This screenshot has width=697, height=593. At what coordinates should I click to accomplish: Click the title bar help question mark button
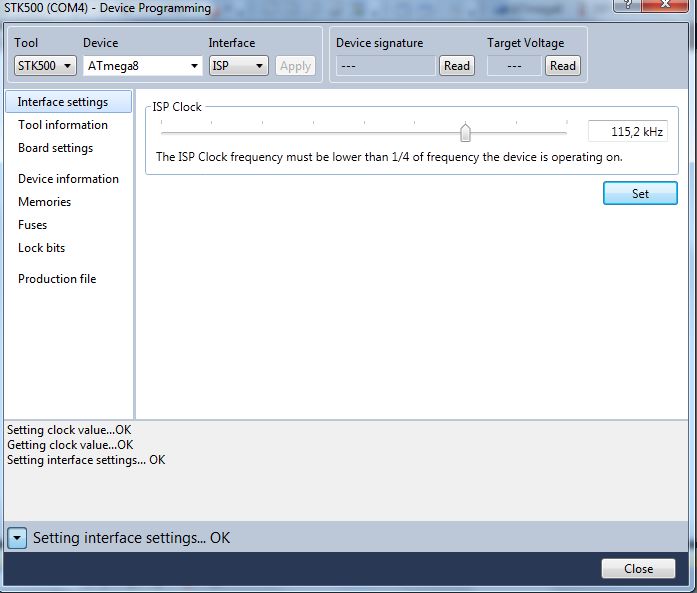tap(628, 5)
